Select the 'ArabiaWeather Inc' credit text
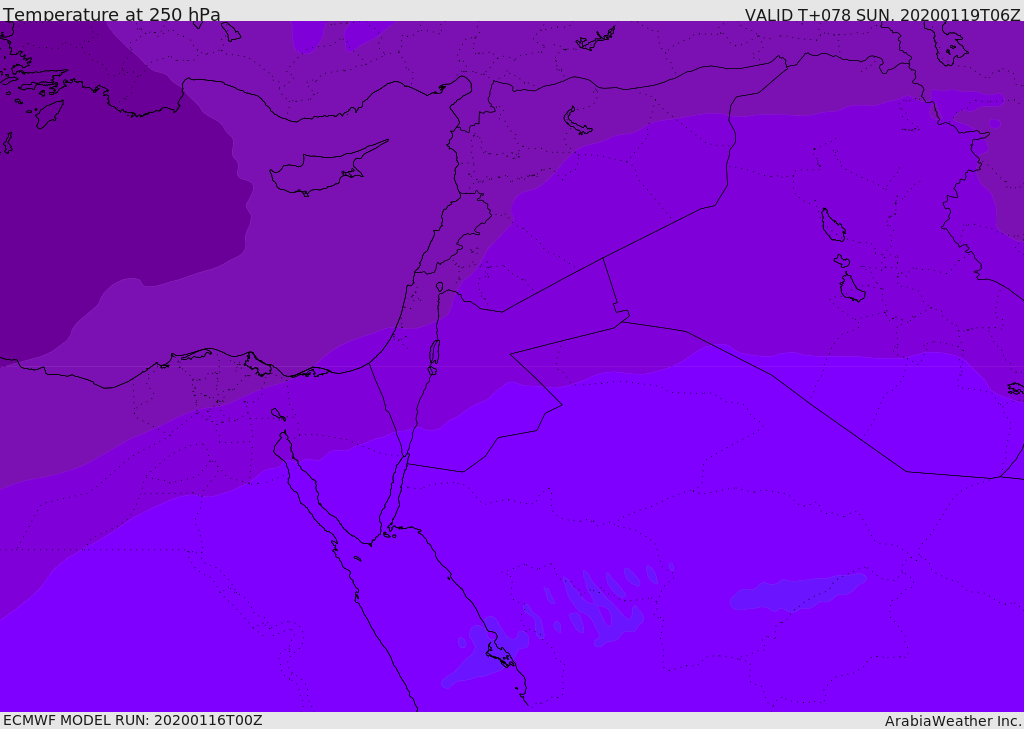The height and width of the screenshot is (729, 1024). click(x=952, y=721)
